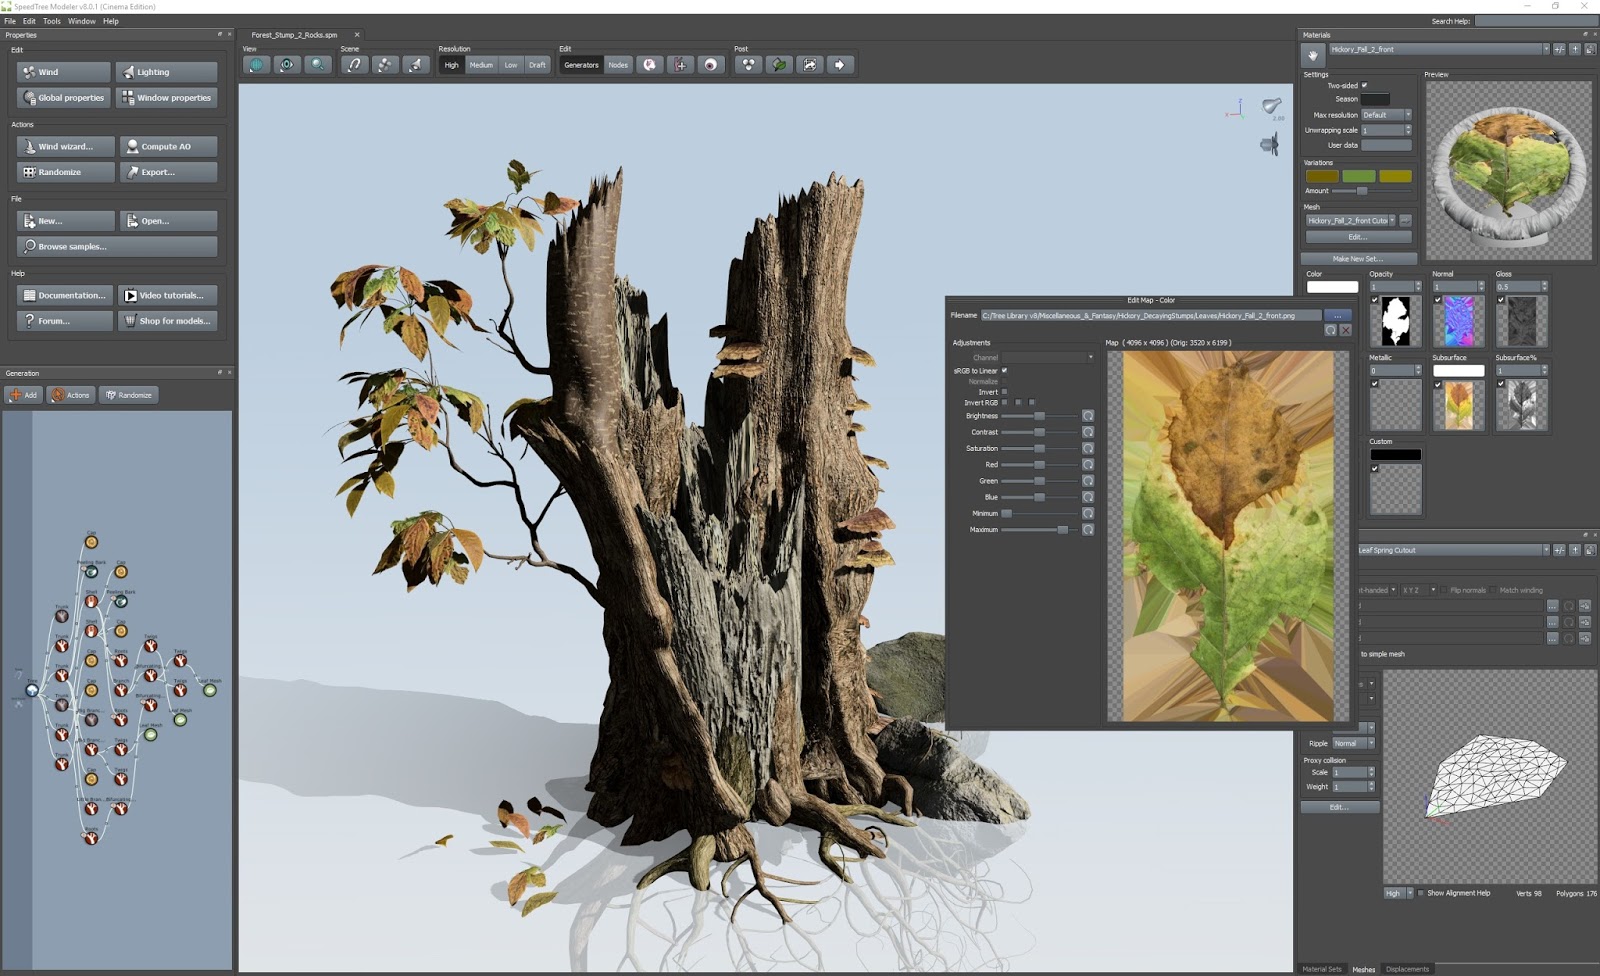Select the magnifier icon in the View toolbar
The image size is (1600, 976).
click(x=317, y=65)
